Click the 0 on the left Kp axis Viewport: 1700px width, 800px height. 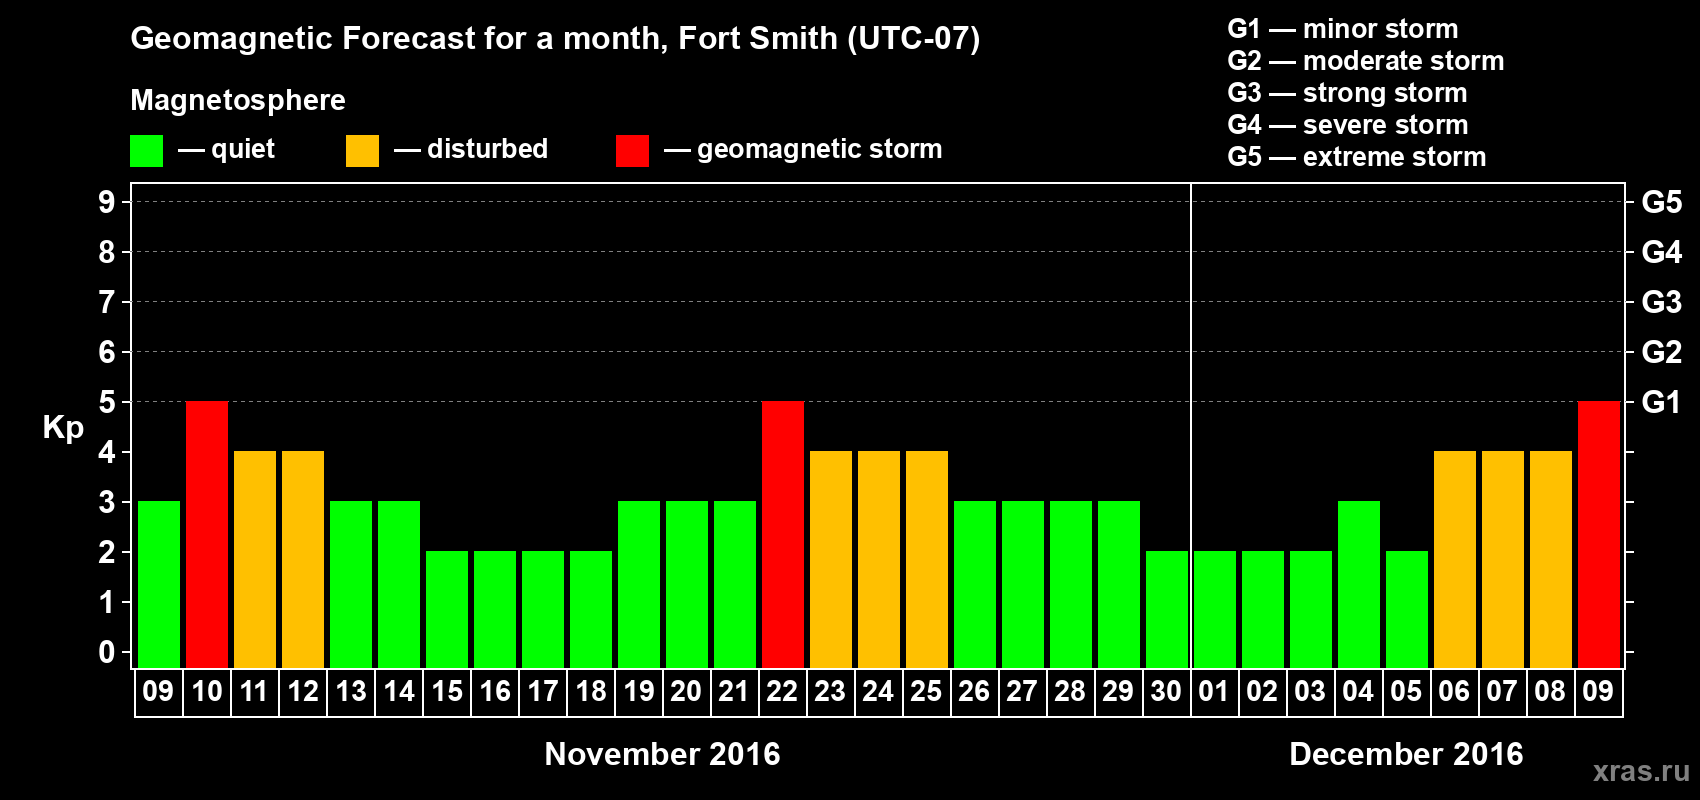click(107, 652)
